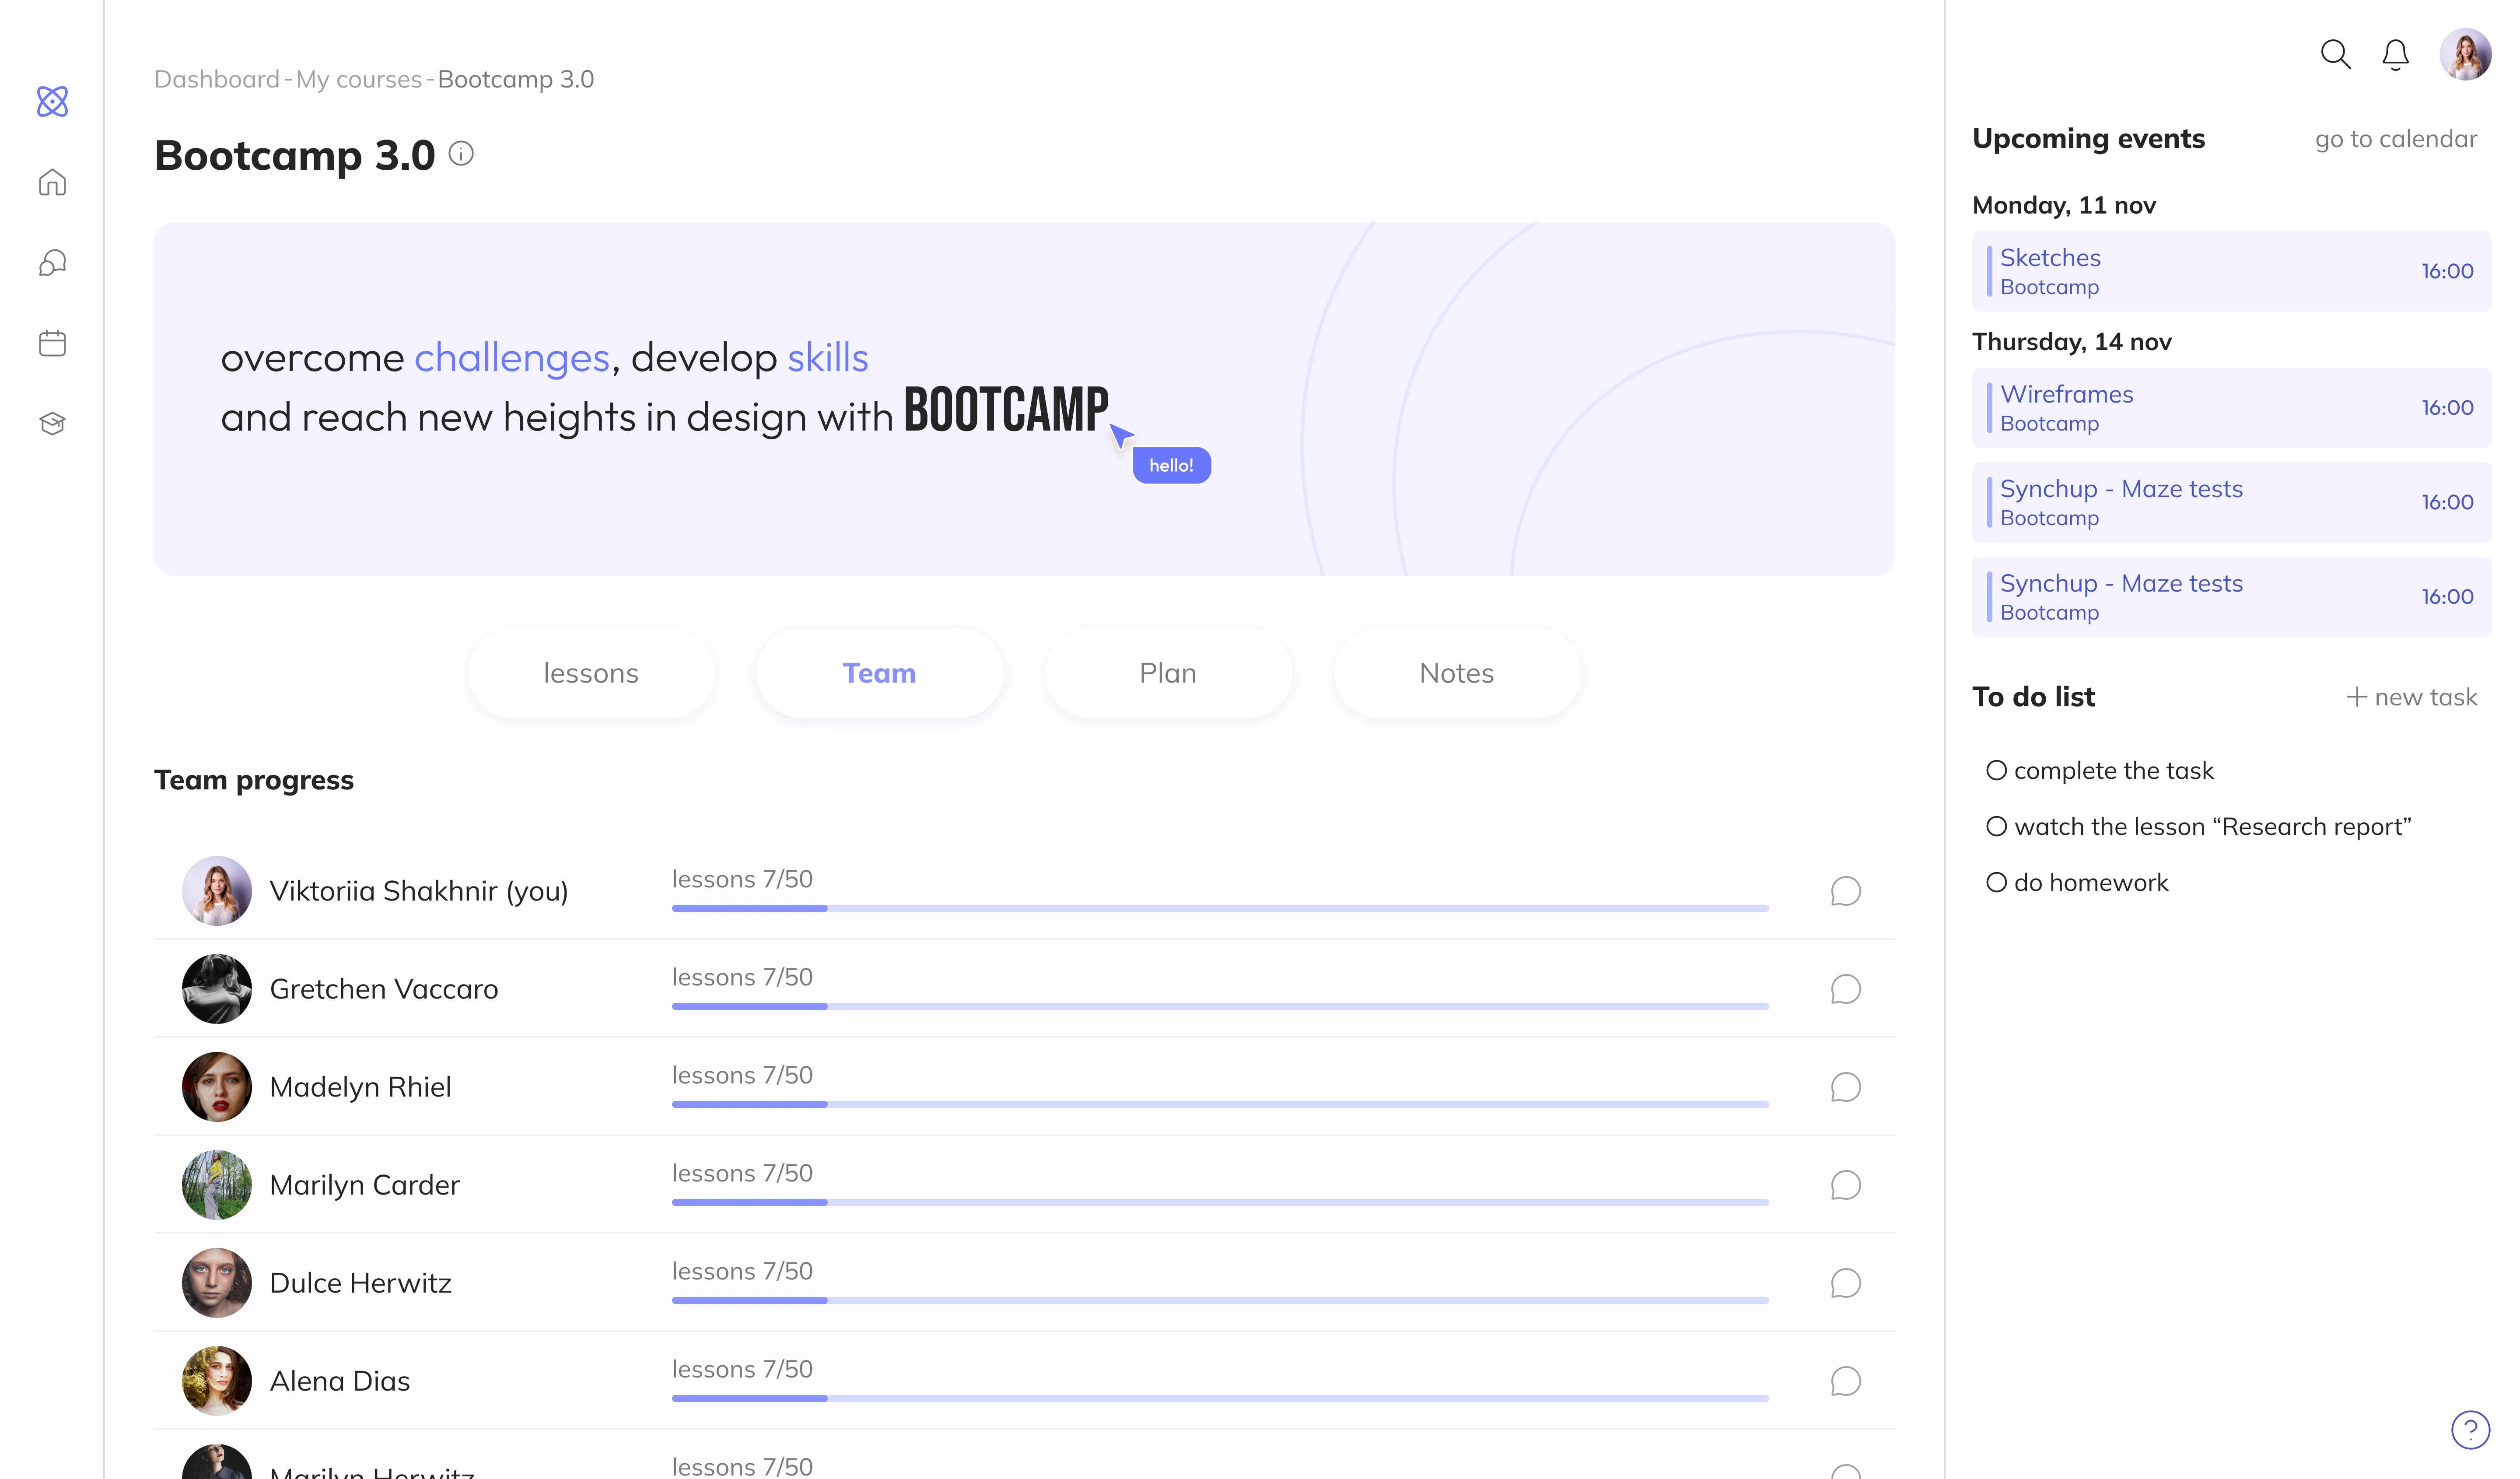Click the info icon beside Bootcamp 3.0
Viewport: 2520px width, 1479px height.
(x=461, y=154)
